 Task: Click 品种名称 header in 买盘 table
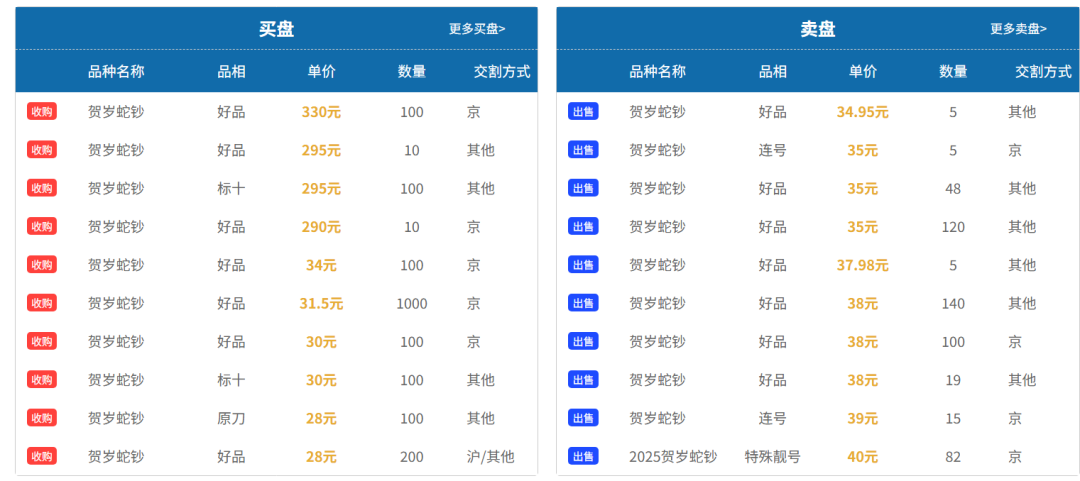[x=116, y=71]
